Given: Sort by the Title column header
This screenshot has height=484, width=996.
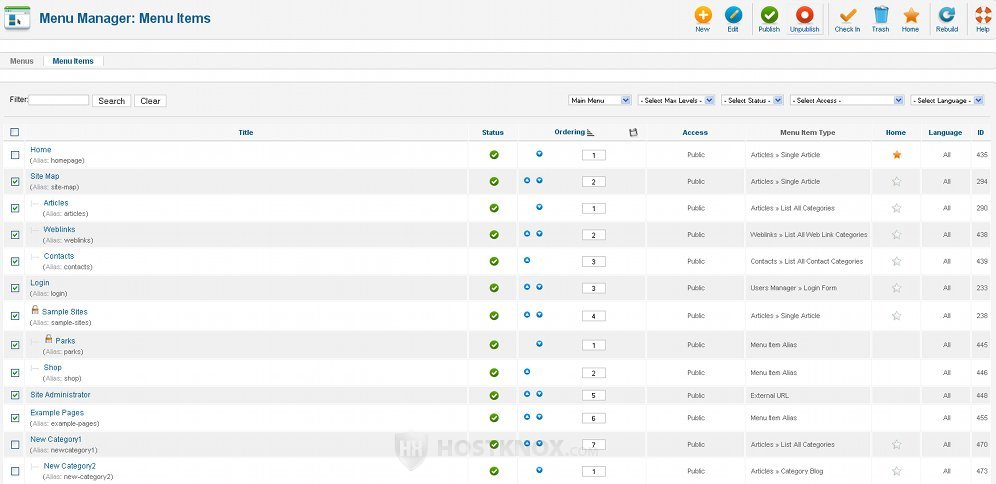Looking at the screenshot, I should point(246,133).
